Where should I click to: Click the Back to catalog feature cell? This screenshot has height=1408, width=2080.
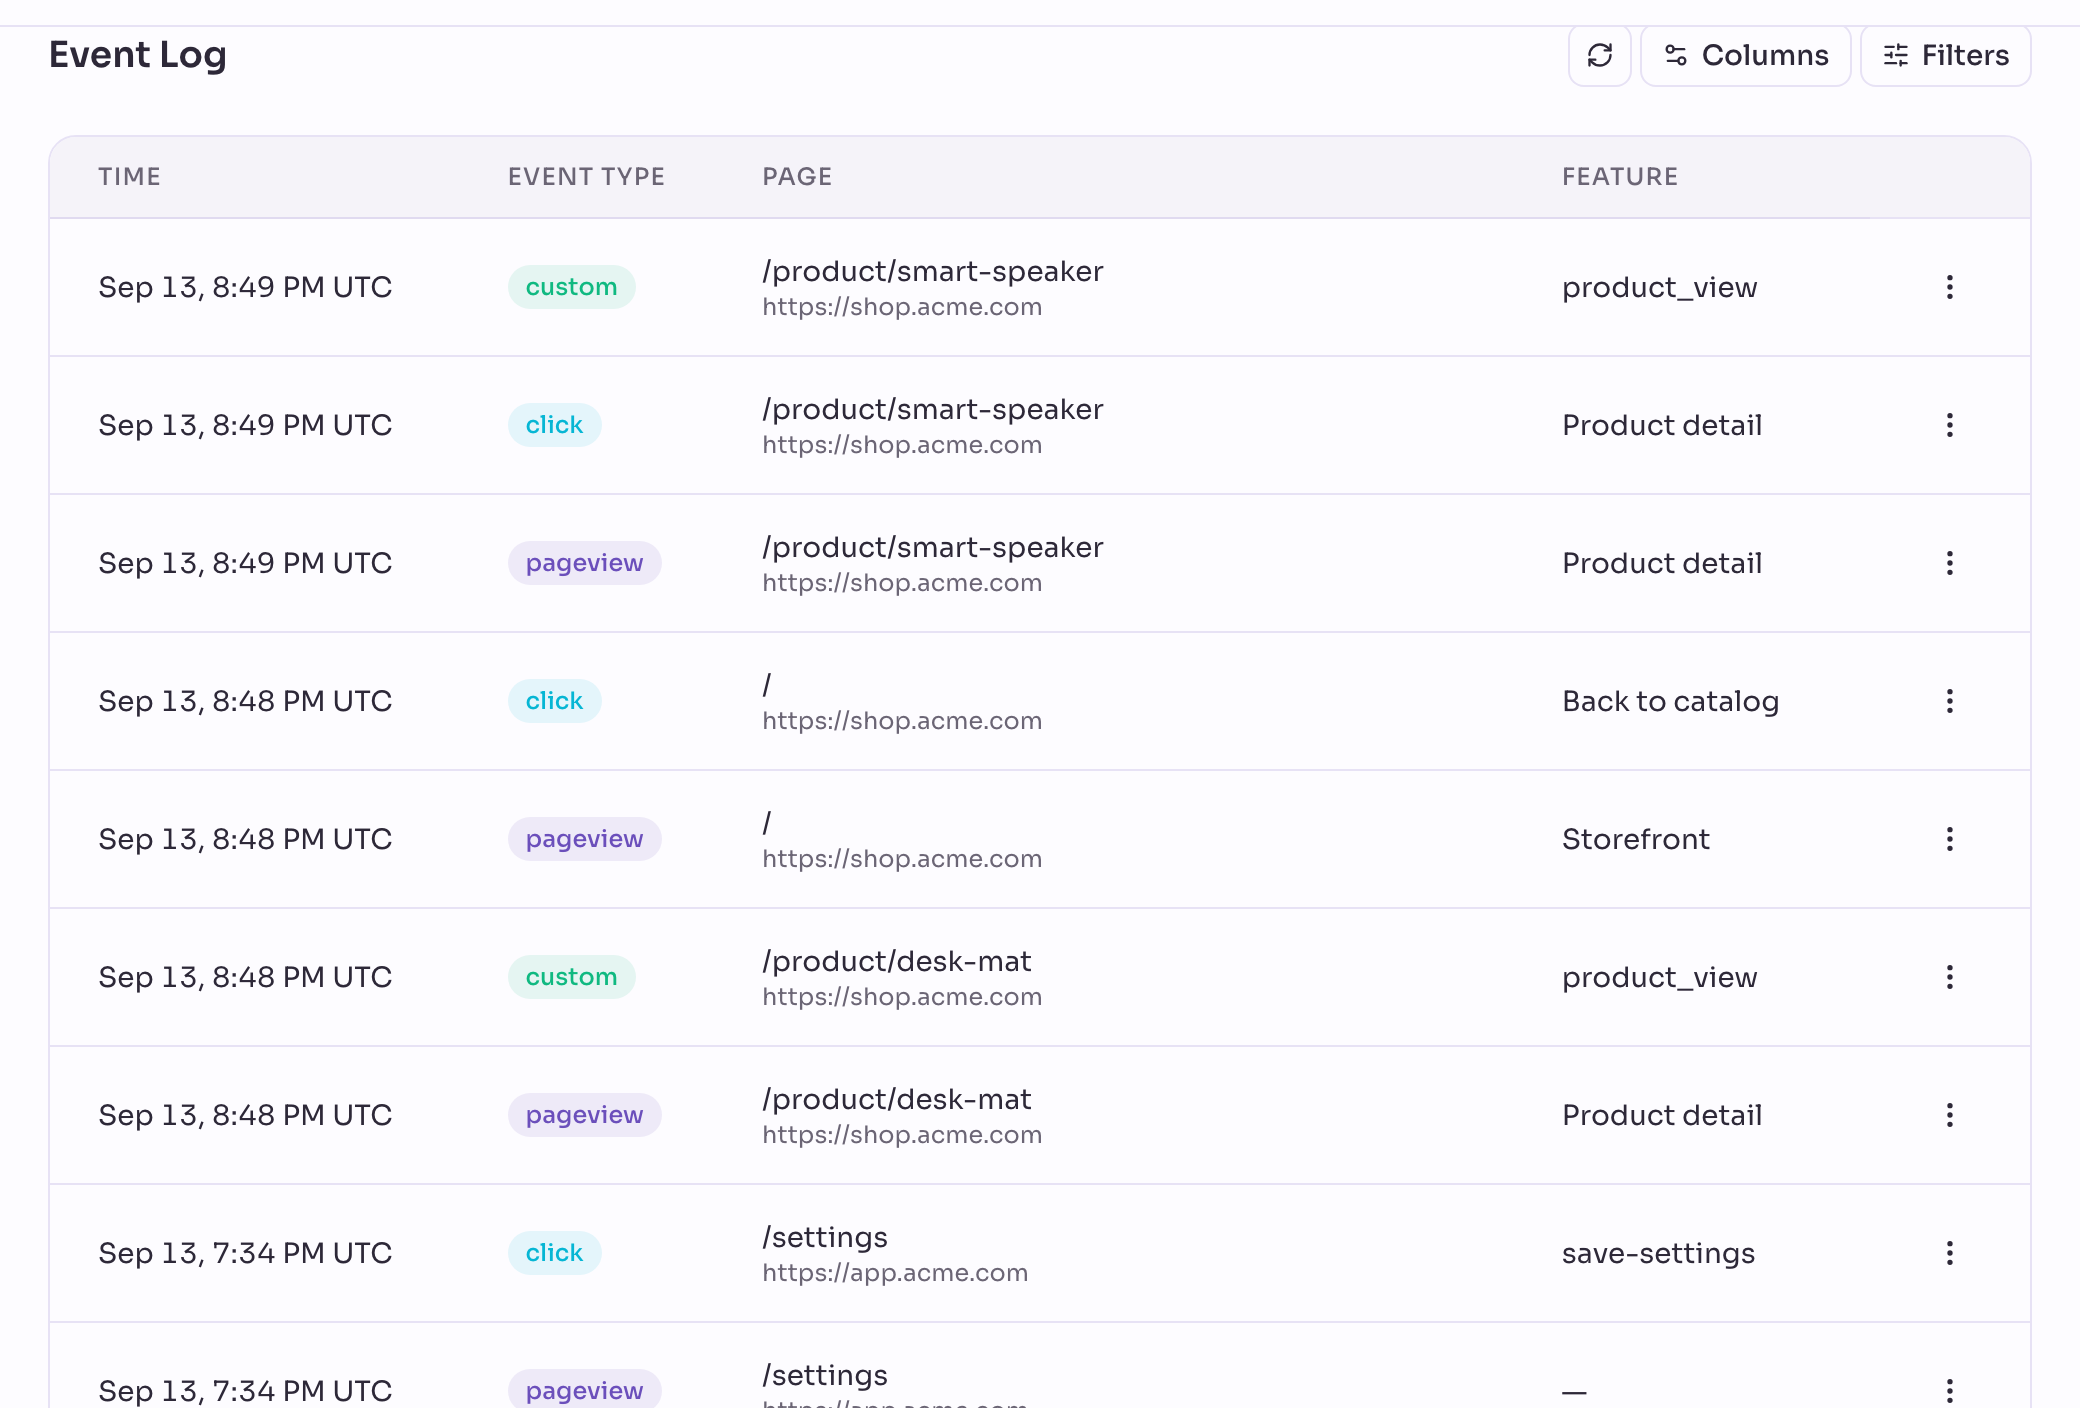point(1670,701)
